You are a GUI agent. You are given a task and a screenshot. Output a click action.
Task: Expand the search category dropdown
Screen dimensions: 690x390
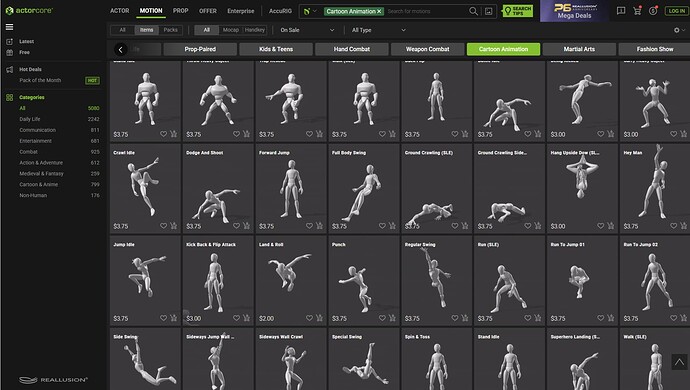[x=310, y=11]
